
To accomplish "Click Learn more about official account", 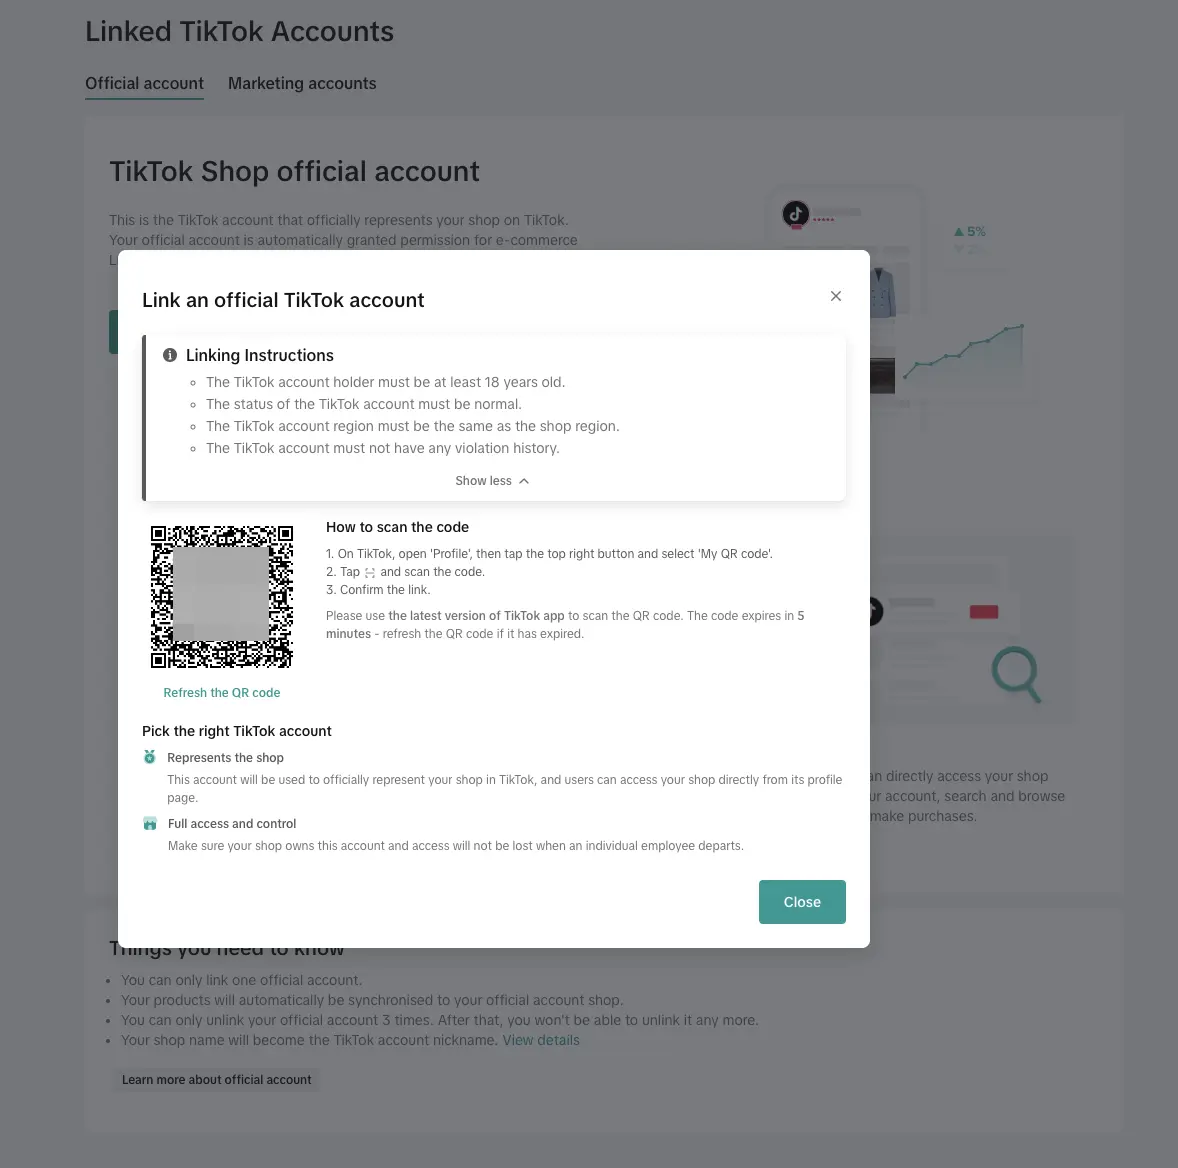I will click(x=216, y=1079).
